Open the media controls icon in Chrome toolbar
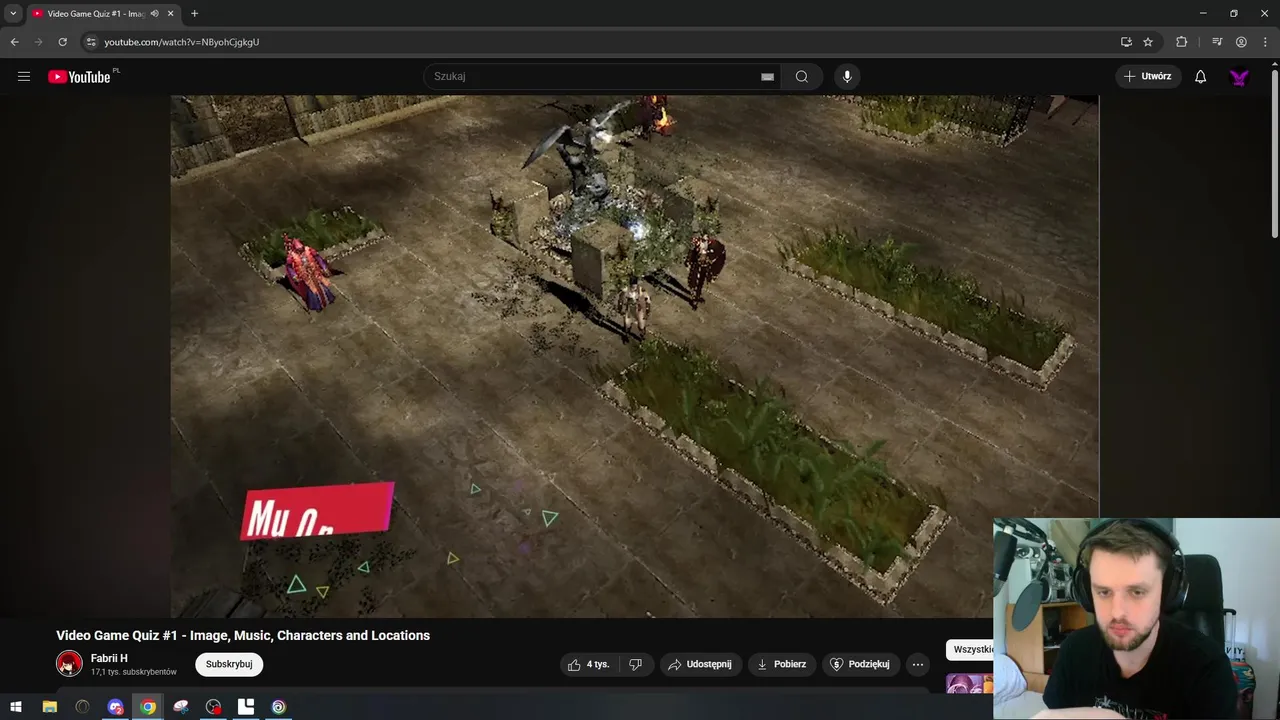 [1217, 42]
